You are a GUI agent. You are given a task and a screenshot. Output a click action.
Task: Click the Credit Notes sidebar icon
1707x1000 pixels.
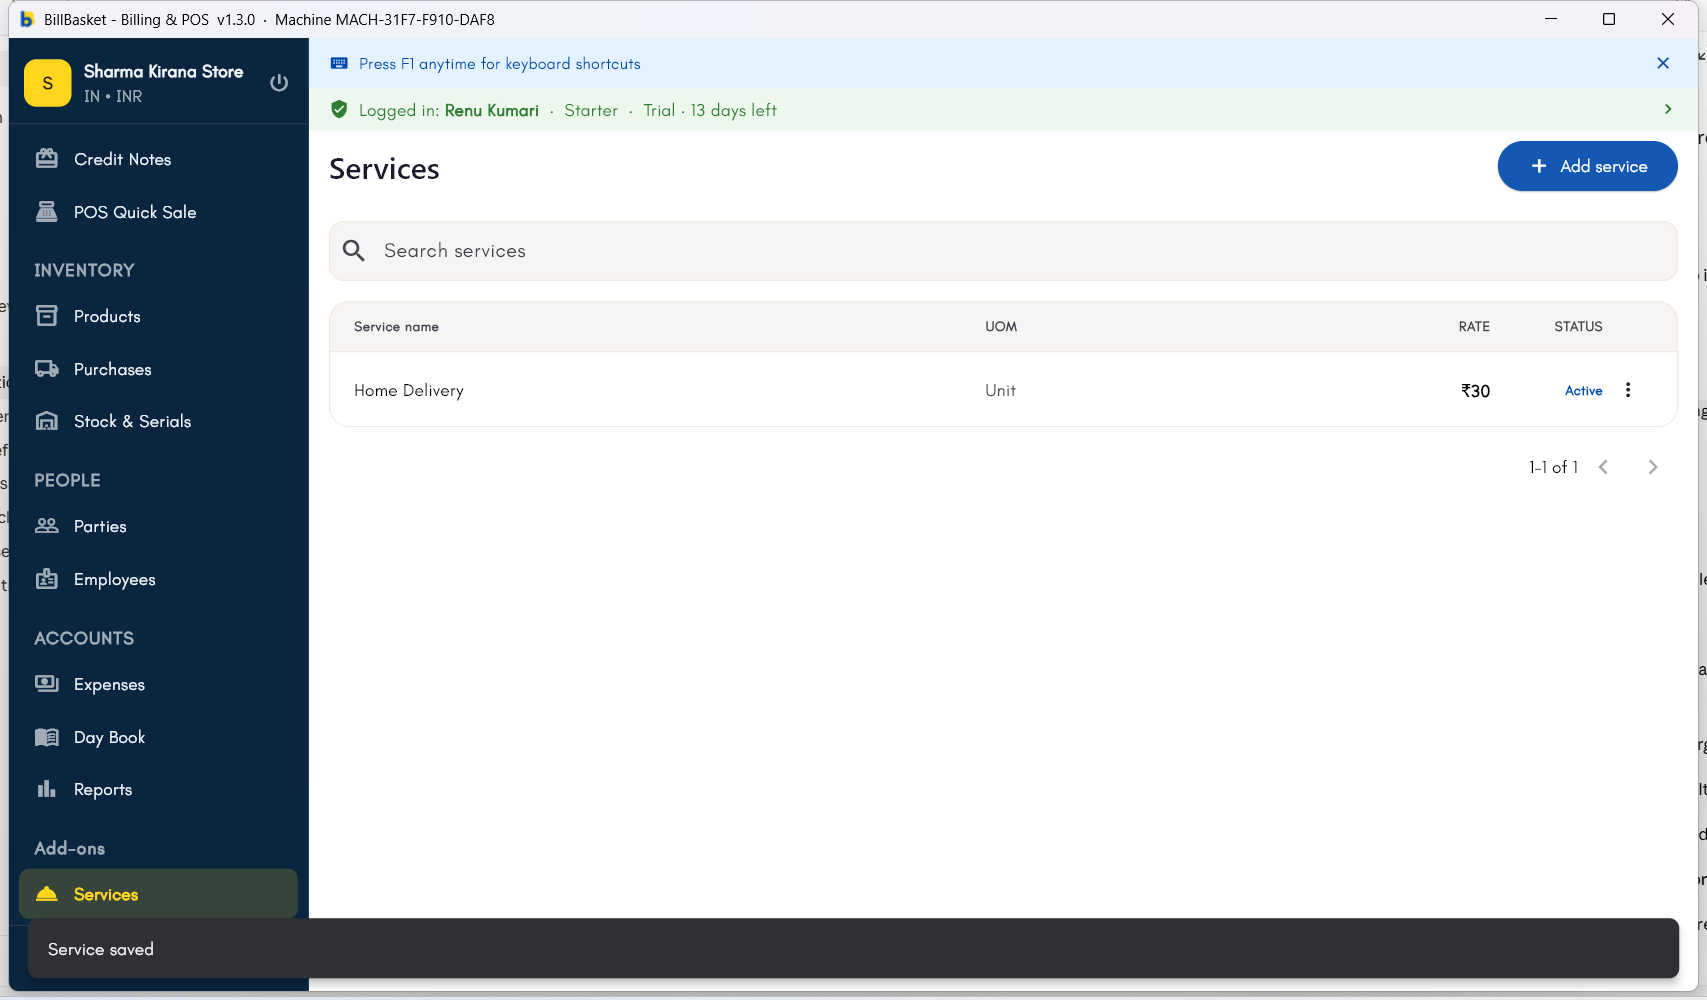tap(47, 158)
